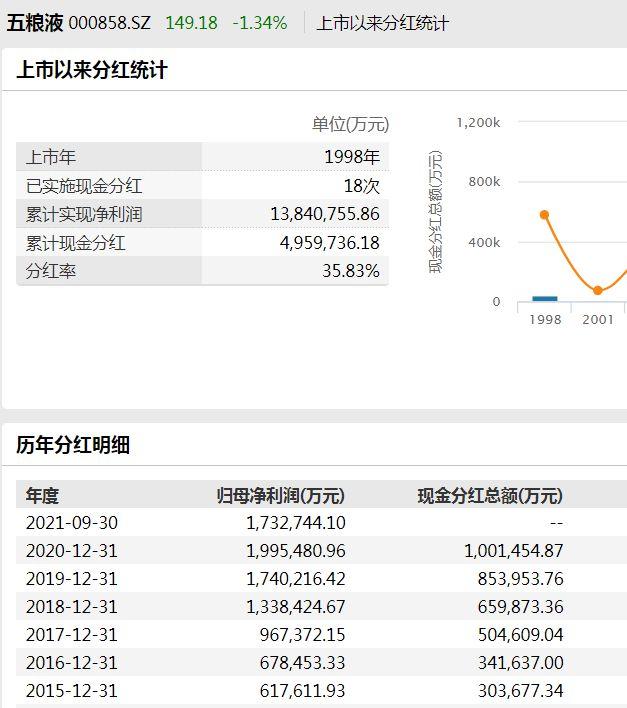Select the 累计现金分红 row label

[x=75, y=243]
